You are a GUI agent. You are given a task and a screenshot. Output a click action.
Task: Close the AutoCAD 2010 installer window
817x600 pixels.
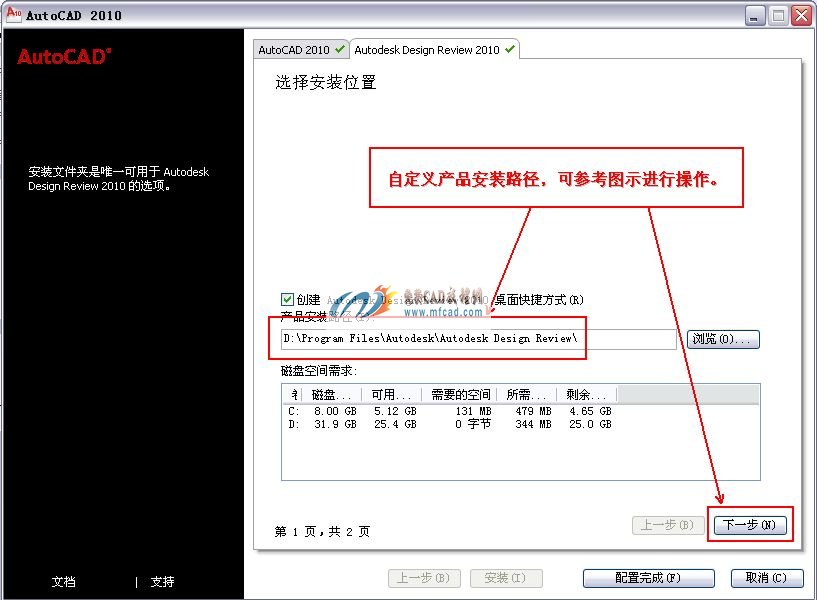point(801,16)
